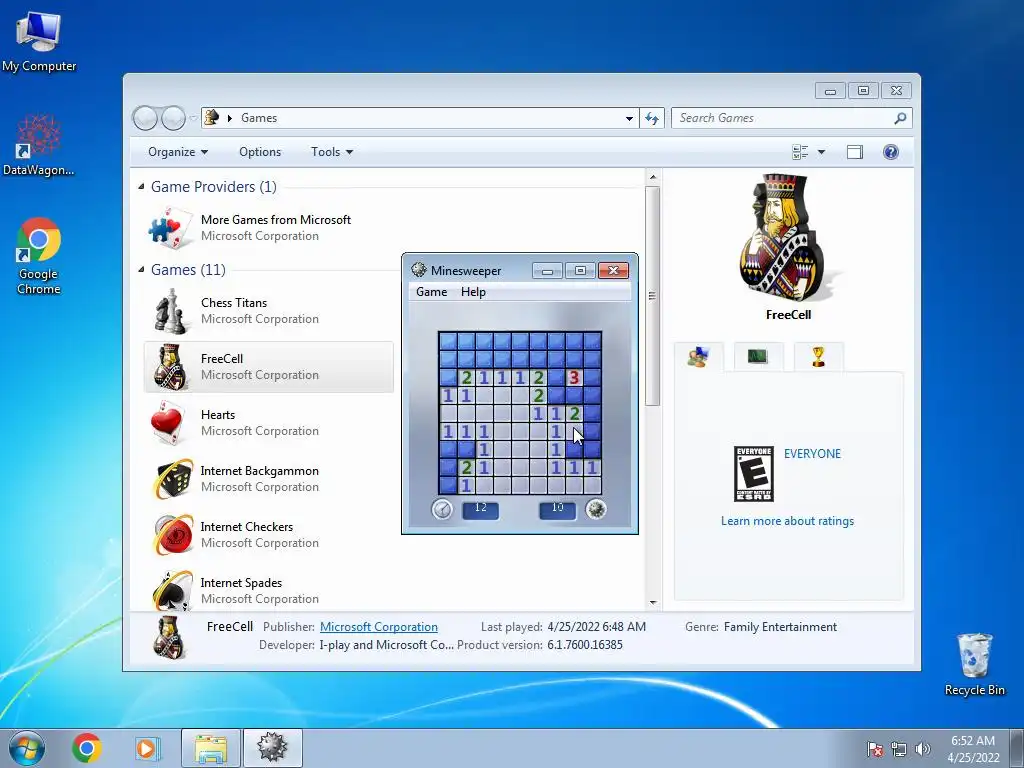
Task: Click the Minesweeper clock timer icon
Action: pyautogui.click(x=442, y=509)
